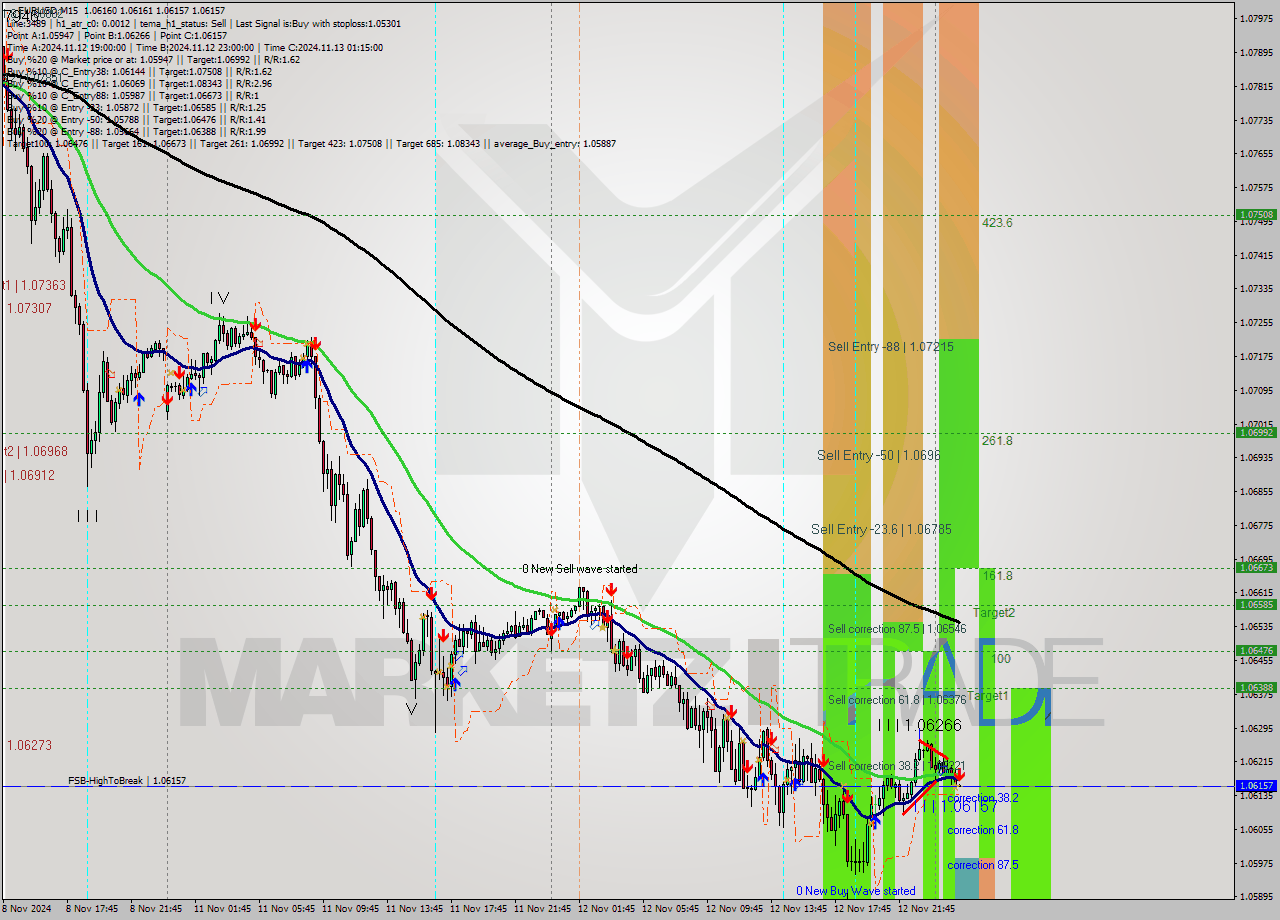The image size is (1280, 920).
Task: Click the '8 Nov 2024' date on the time axis
Action: (25, 909)
